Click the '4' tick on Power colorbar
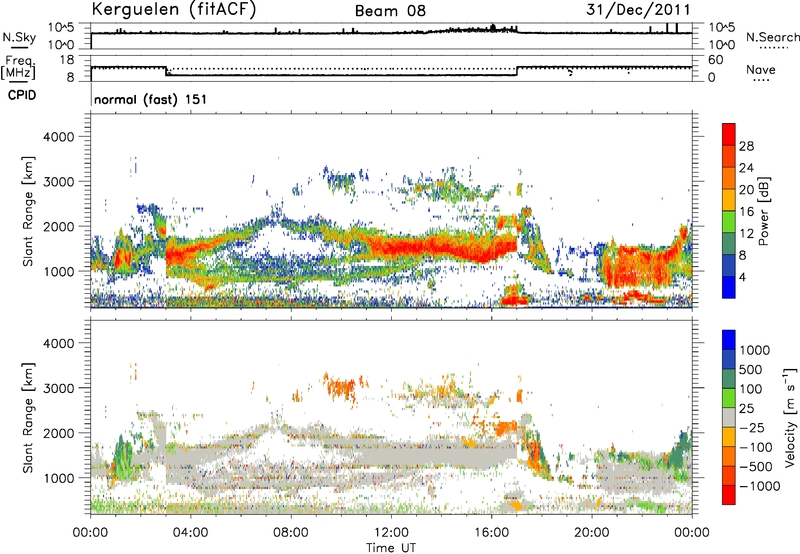The width and height of the screenshot is (800, 554). (742, 277)
